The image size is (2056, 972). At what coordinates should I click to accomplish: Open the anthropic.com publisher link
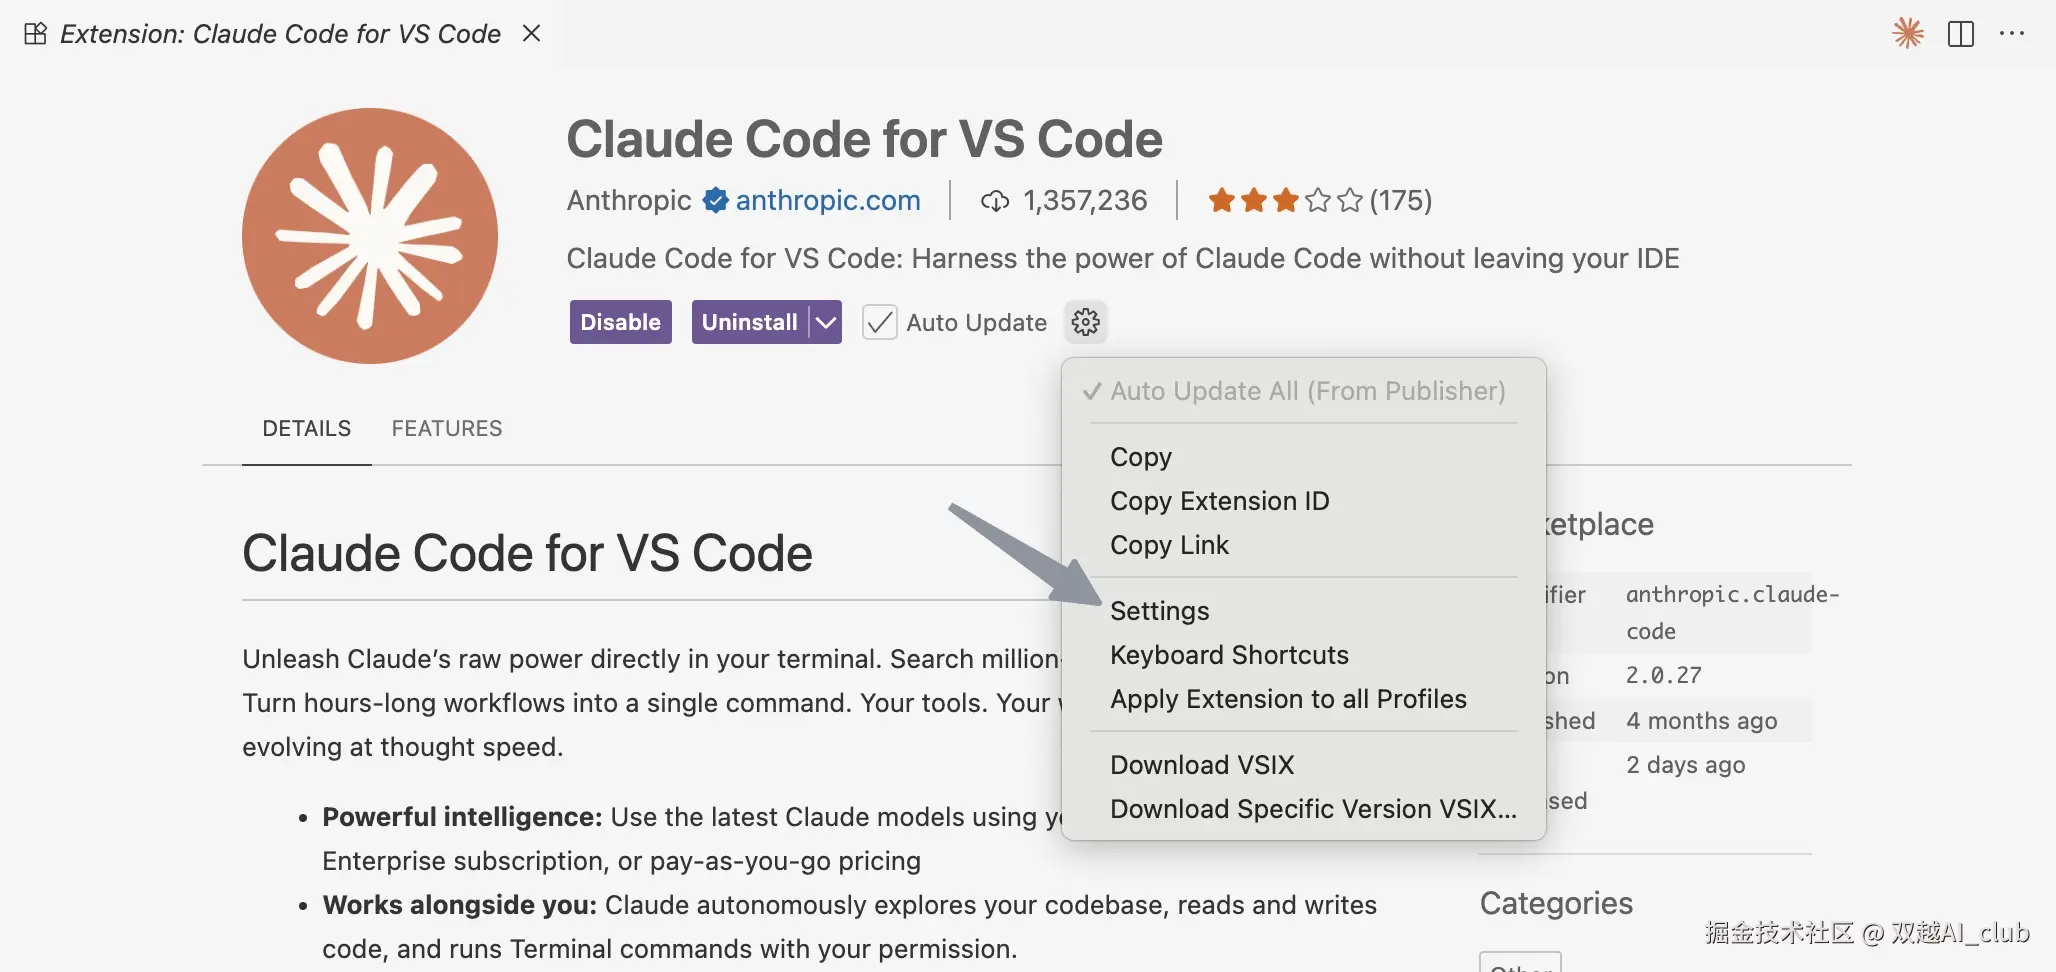(828, 201)
